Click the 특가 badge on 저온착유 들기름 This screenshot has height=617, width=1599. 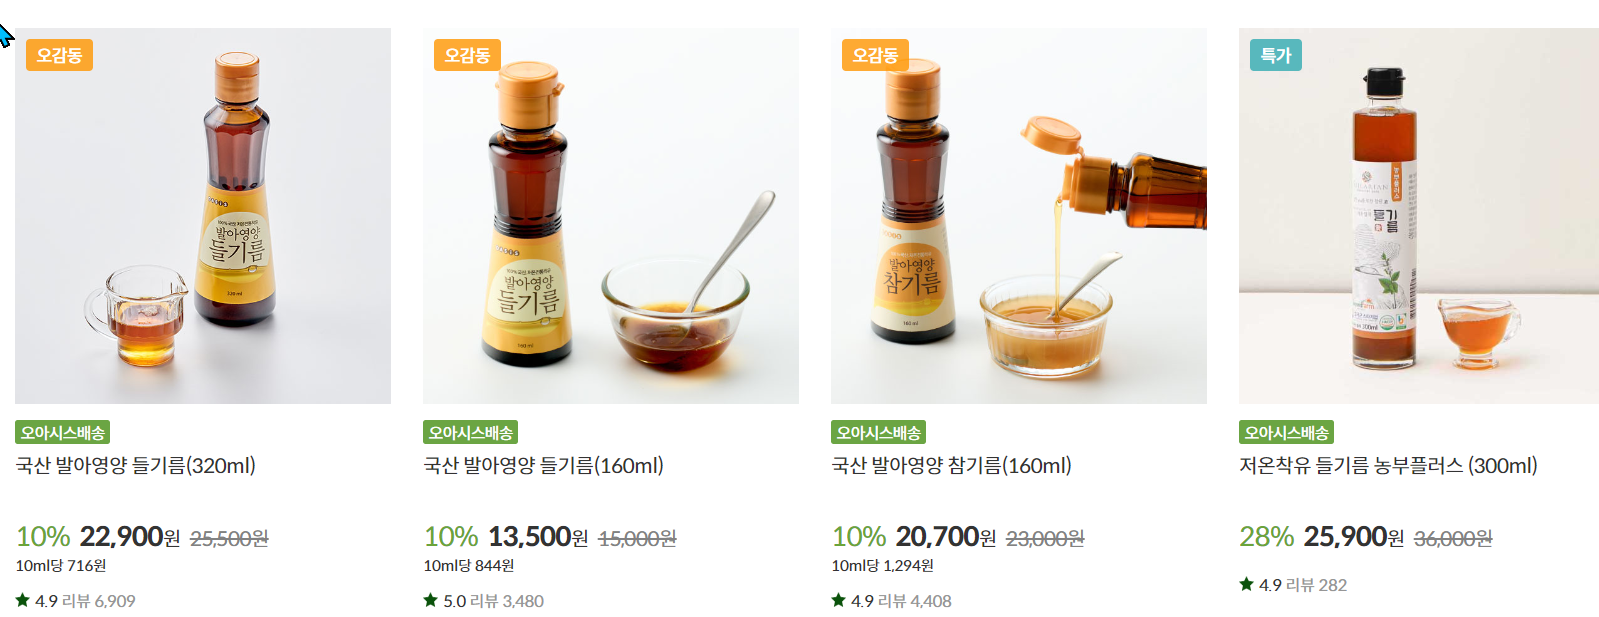[x=1276, y=55]
